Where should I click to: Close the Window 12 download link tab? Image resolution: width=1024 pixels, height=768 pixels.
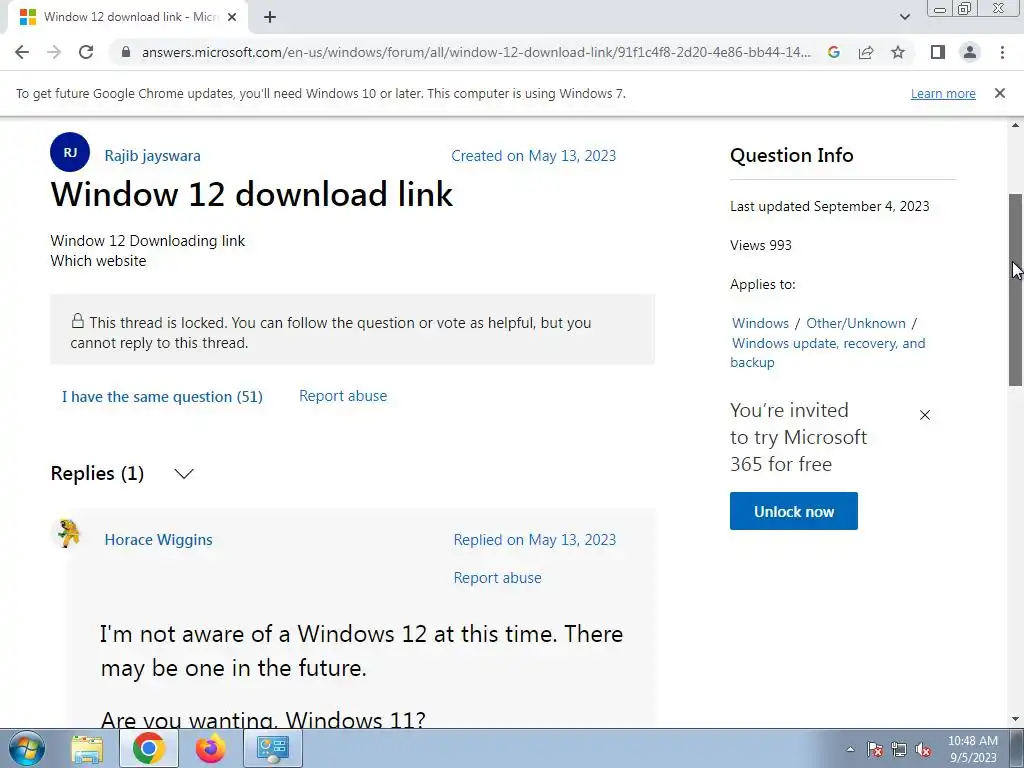point(232,18)
